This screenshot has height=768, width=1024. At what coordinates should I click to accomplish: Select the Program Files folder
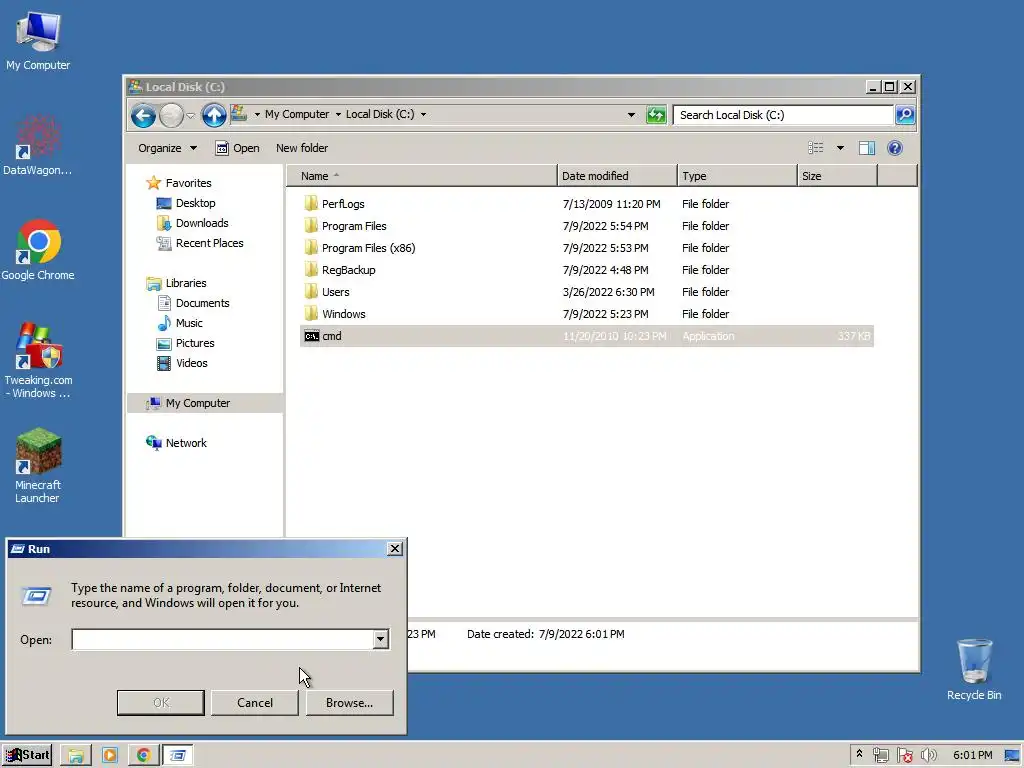click(x=586, y=226)
